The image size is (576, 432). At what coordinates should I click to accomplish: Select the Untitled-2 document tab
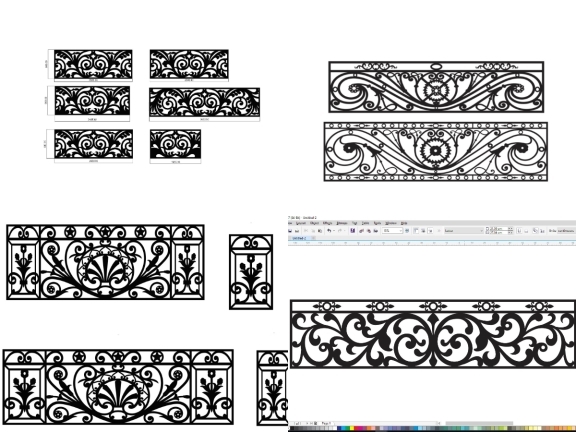(x=299, y=238)
